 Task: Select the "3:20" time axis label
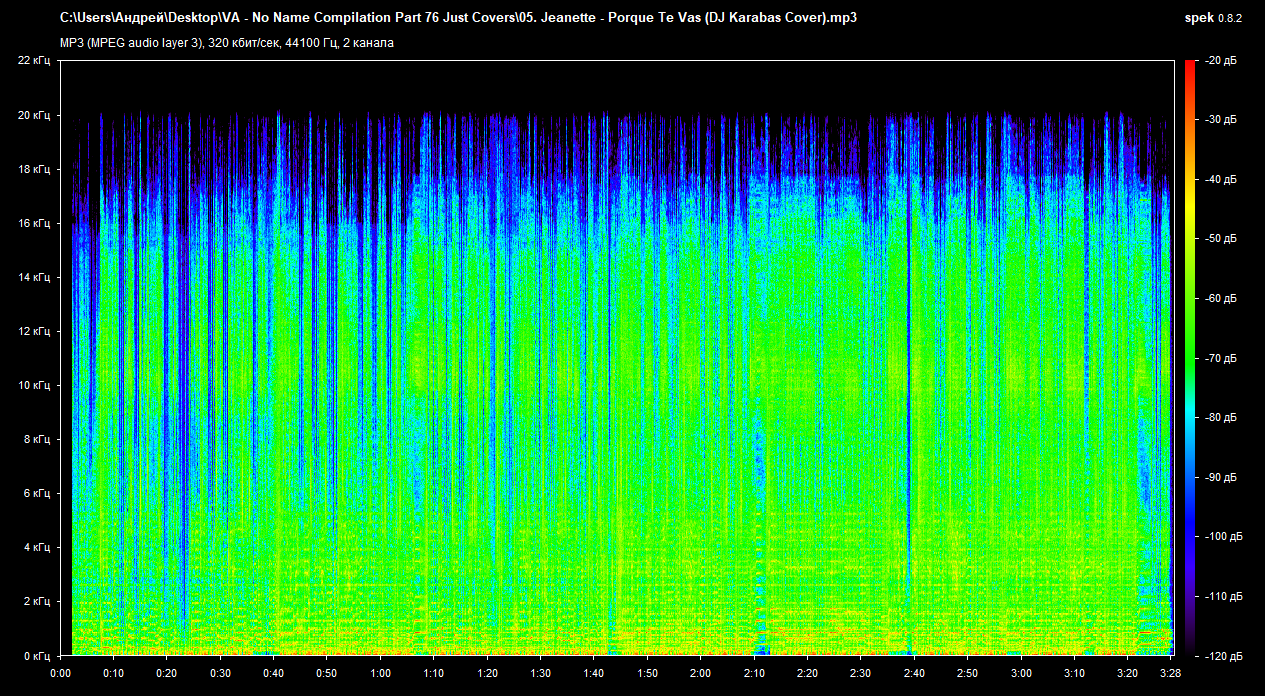click(1129, 673)
